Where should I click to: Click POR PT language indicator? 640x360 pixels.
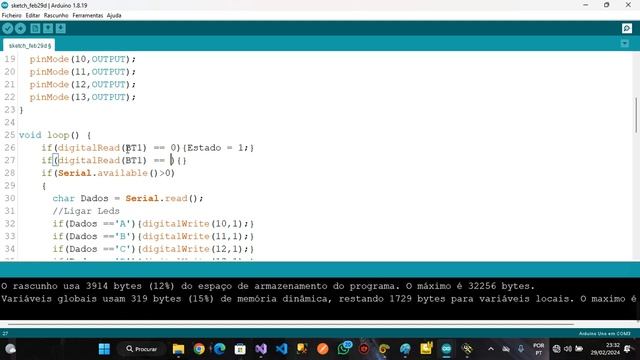538,349
